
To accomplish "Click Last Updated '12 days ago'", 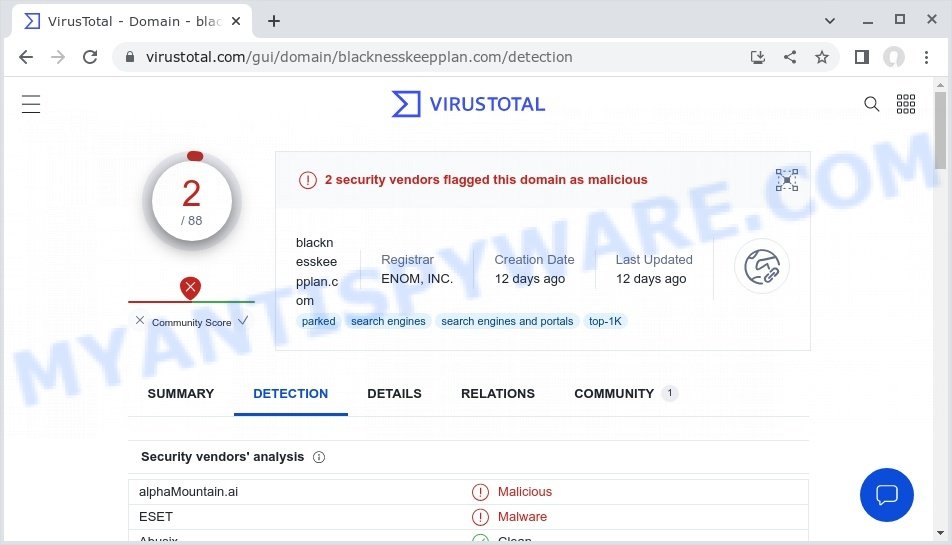I will pyautogui.click(x=651, y=279).
